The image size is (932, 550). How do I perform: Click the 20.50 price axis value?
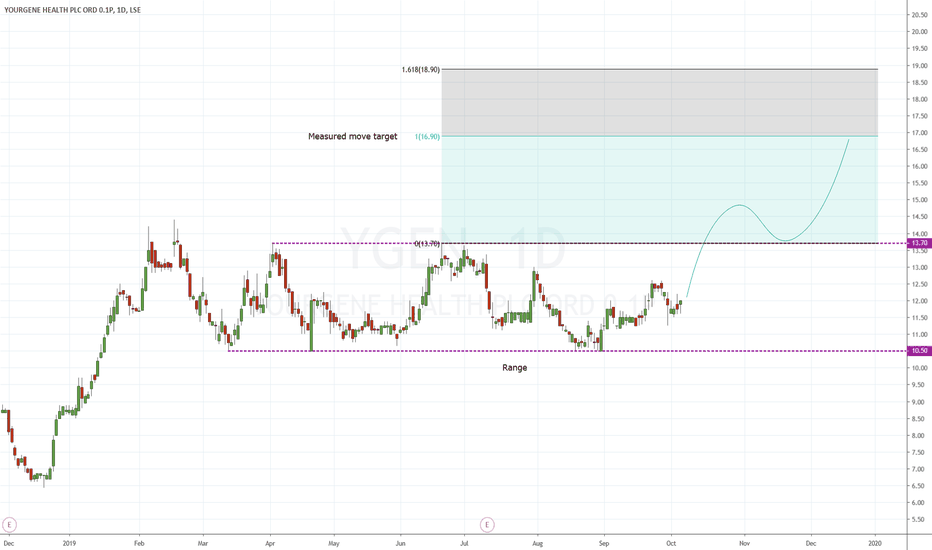click(x=920, y=15)
